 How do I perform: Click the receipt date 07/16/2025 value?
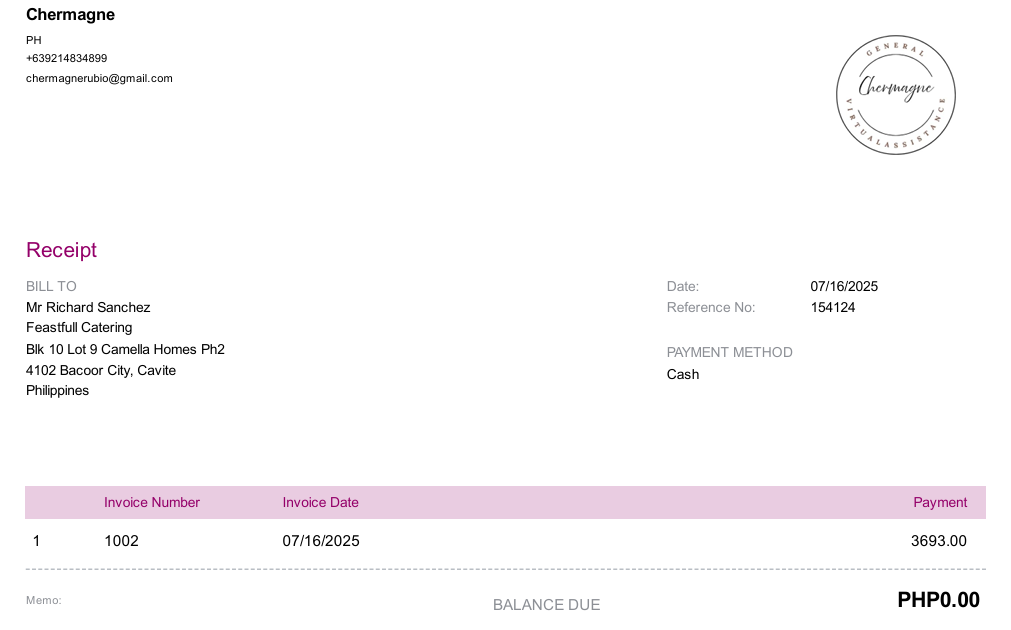tap(844, 286)
